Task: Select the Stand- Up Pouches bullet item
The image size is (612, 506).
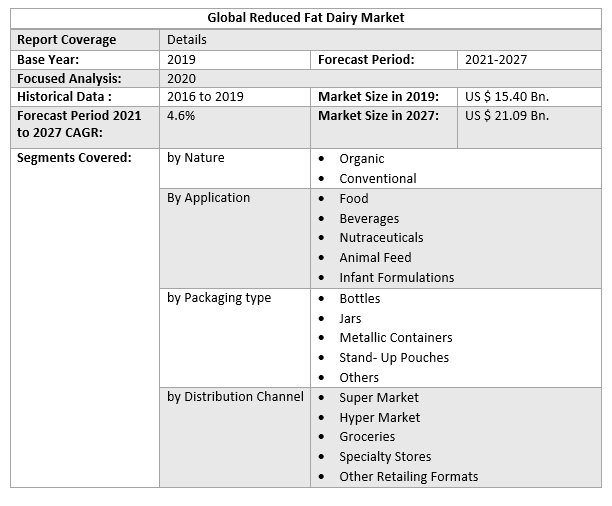Action: tap(394, 358)
